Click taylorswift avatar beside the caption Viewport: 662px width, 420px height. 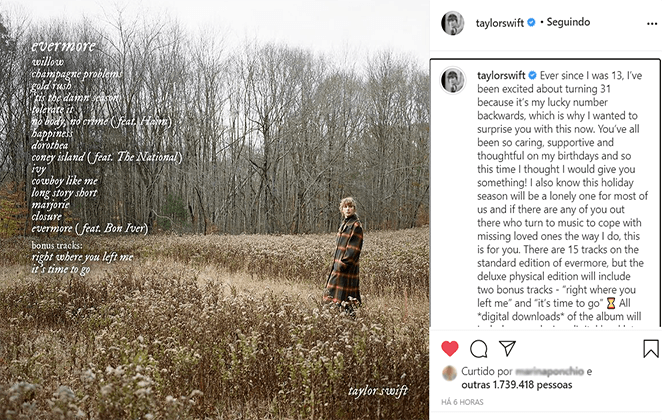click(453, 81)
